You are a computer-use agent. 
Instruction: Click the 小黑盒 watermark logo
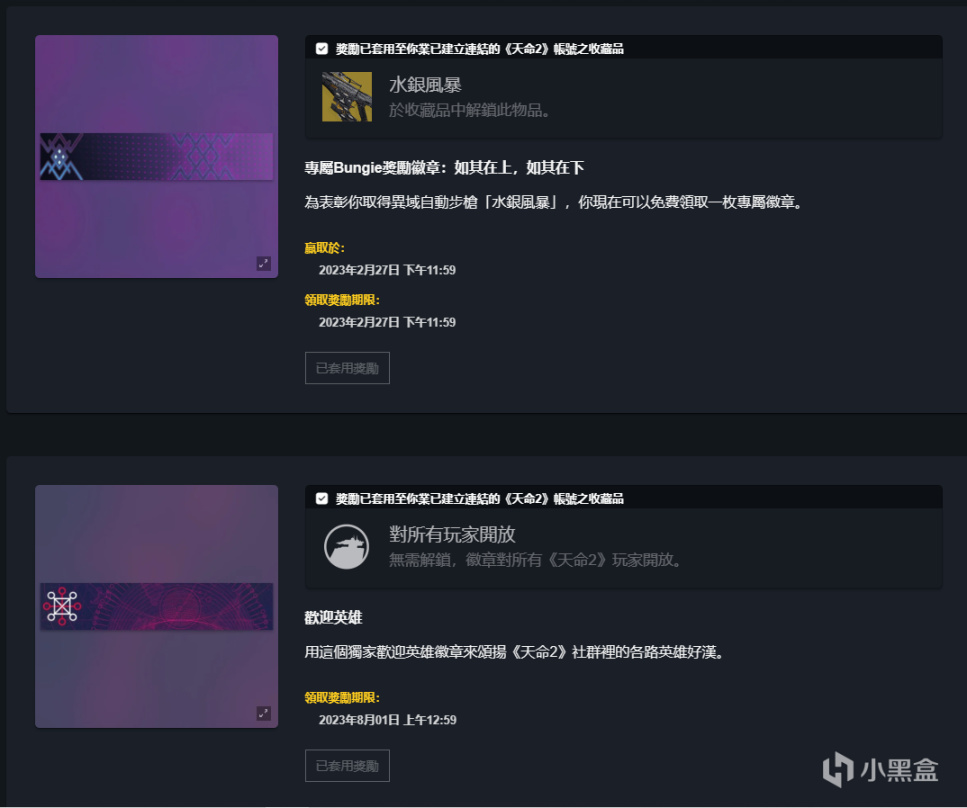click(x=880, y=769)
